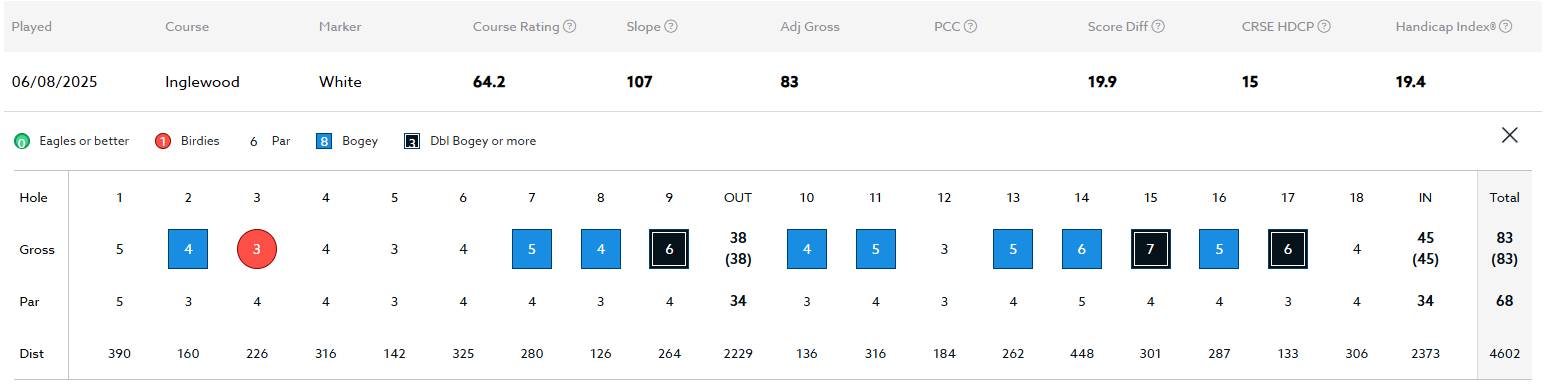Viewport: 1546px width, 385px height.
Task: Select the Inglewood course name
Action: click(x=203, y=82)
